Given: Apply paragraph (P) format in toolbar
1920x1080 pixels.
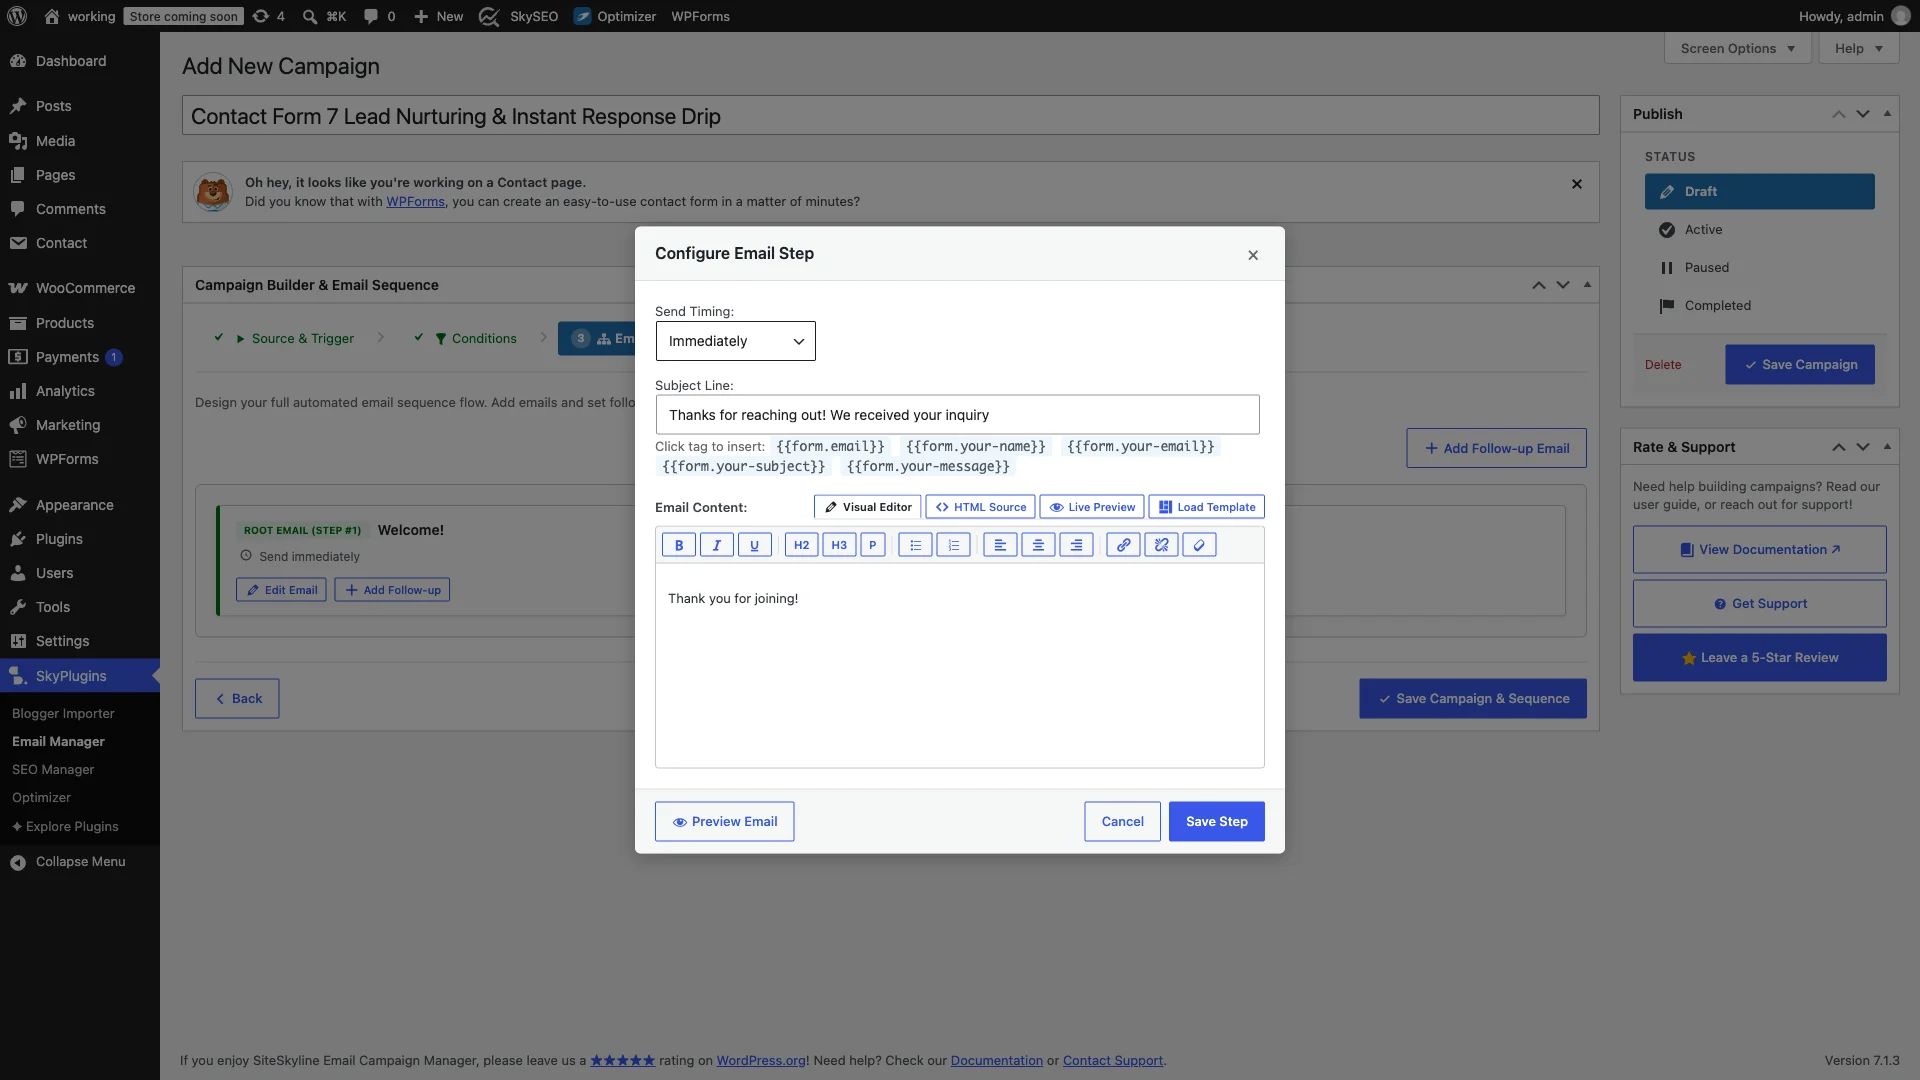Looking at the screenshot, I should tap(873, 545).
